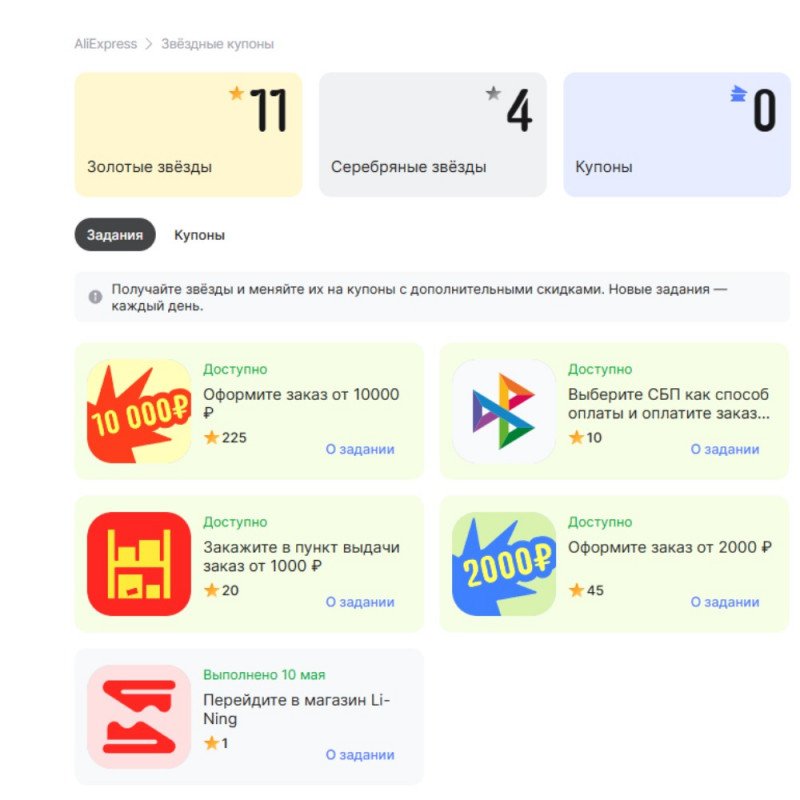Click the colorful SBP payment logo icon
The width and height of the screenshot is (800, 800).
(504, 411)
